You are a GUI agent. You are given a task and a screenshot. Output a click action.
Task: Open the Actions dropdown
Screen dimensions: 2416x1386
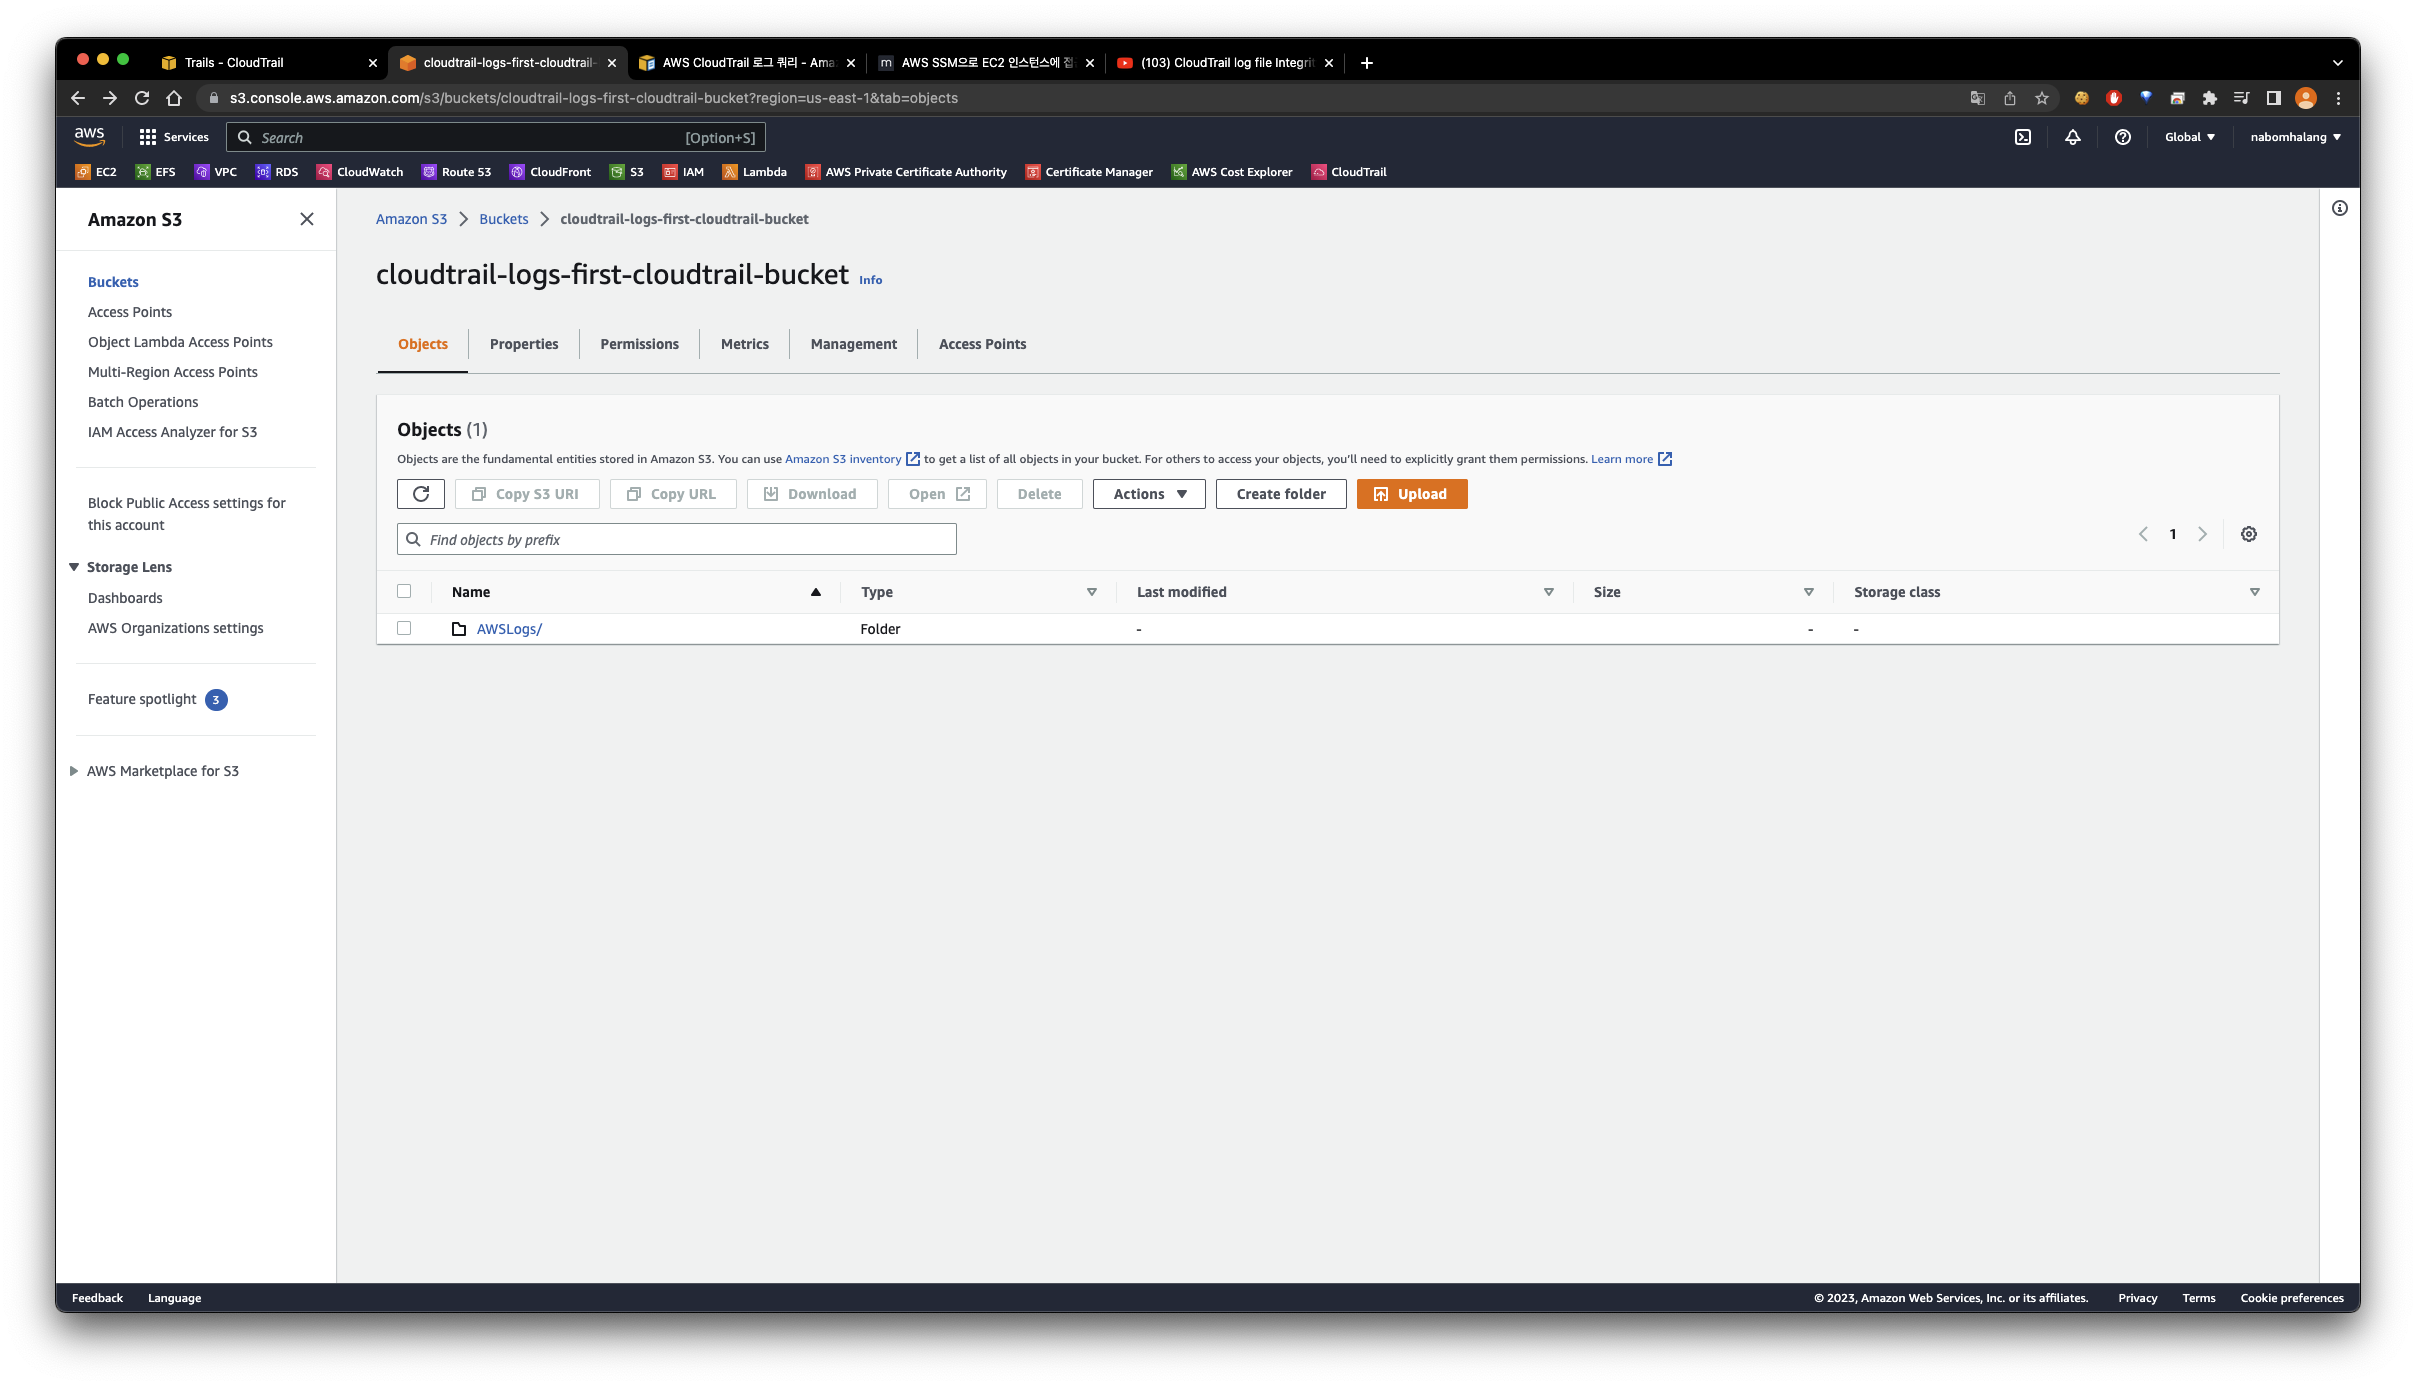tap(1149, 494)
